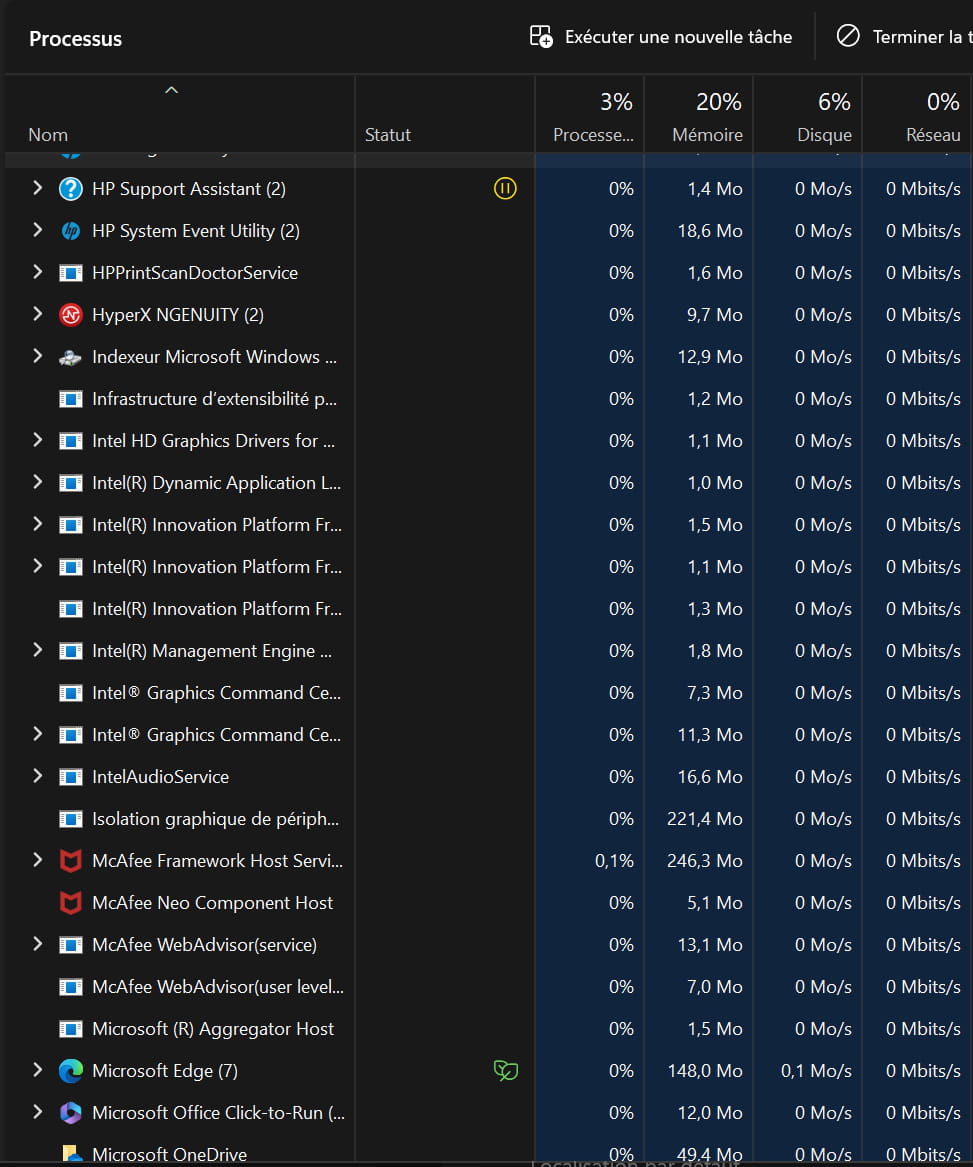Click the HP System Event Utility logo icon

(71, 231)
